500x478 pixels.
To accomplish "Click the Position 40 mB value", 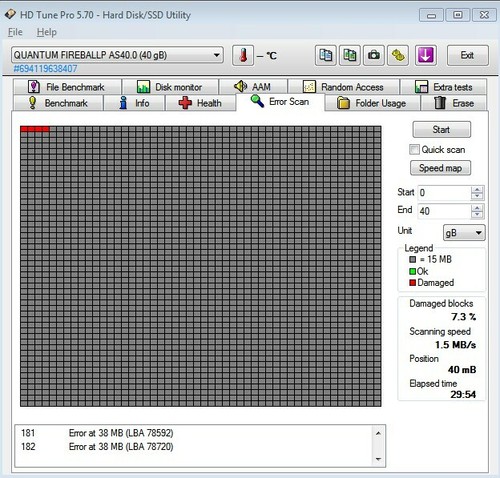I will pos(462,369).
